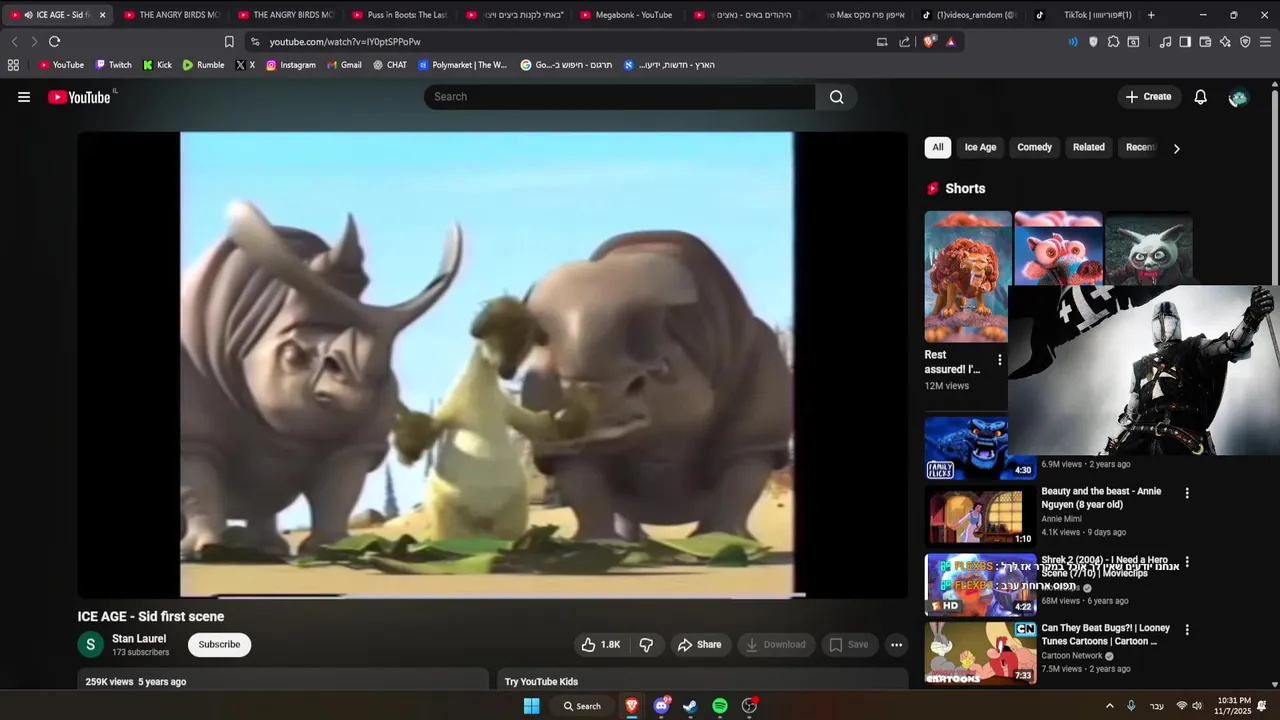Open Can They Beat Bugs thumbnail

981,653
